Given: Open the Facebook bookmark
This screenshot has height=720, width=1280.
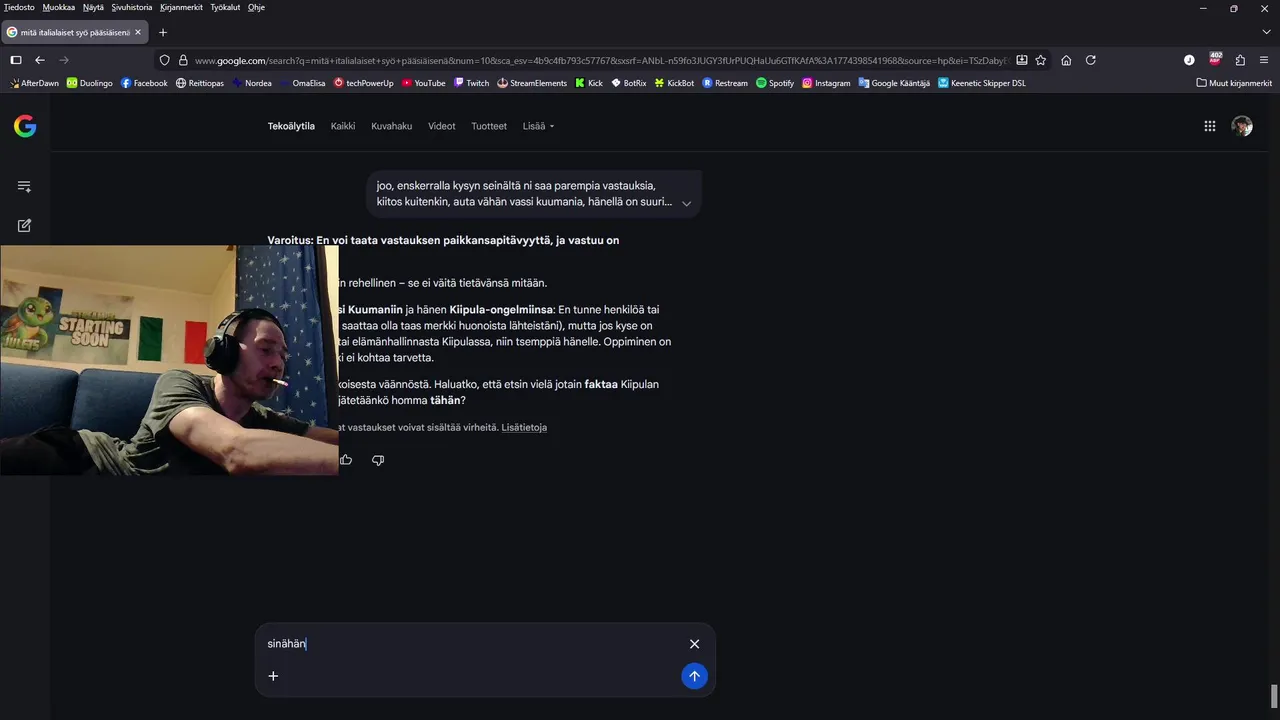Looking at the screenshot, I should (x=144, y=83).
